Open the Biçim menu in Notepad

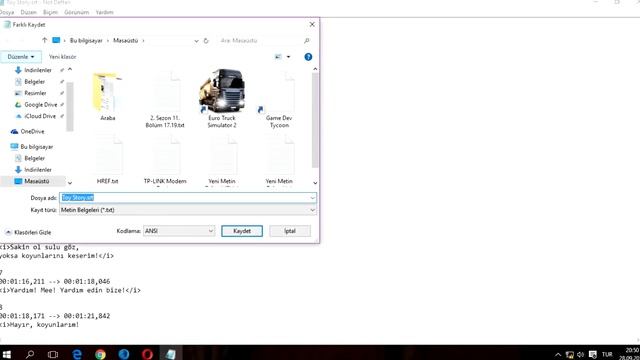(x=50, y=12)
